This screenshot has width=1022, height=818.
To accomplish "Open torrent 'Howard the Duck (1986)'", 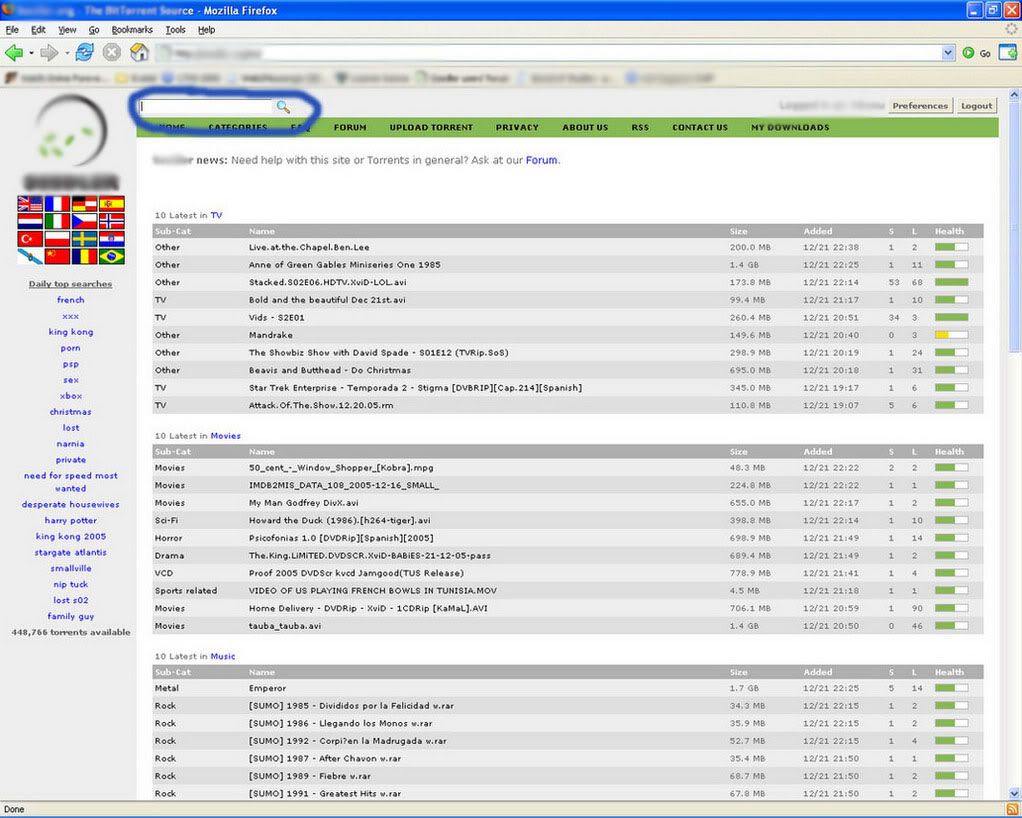I will coord(340,521).
